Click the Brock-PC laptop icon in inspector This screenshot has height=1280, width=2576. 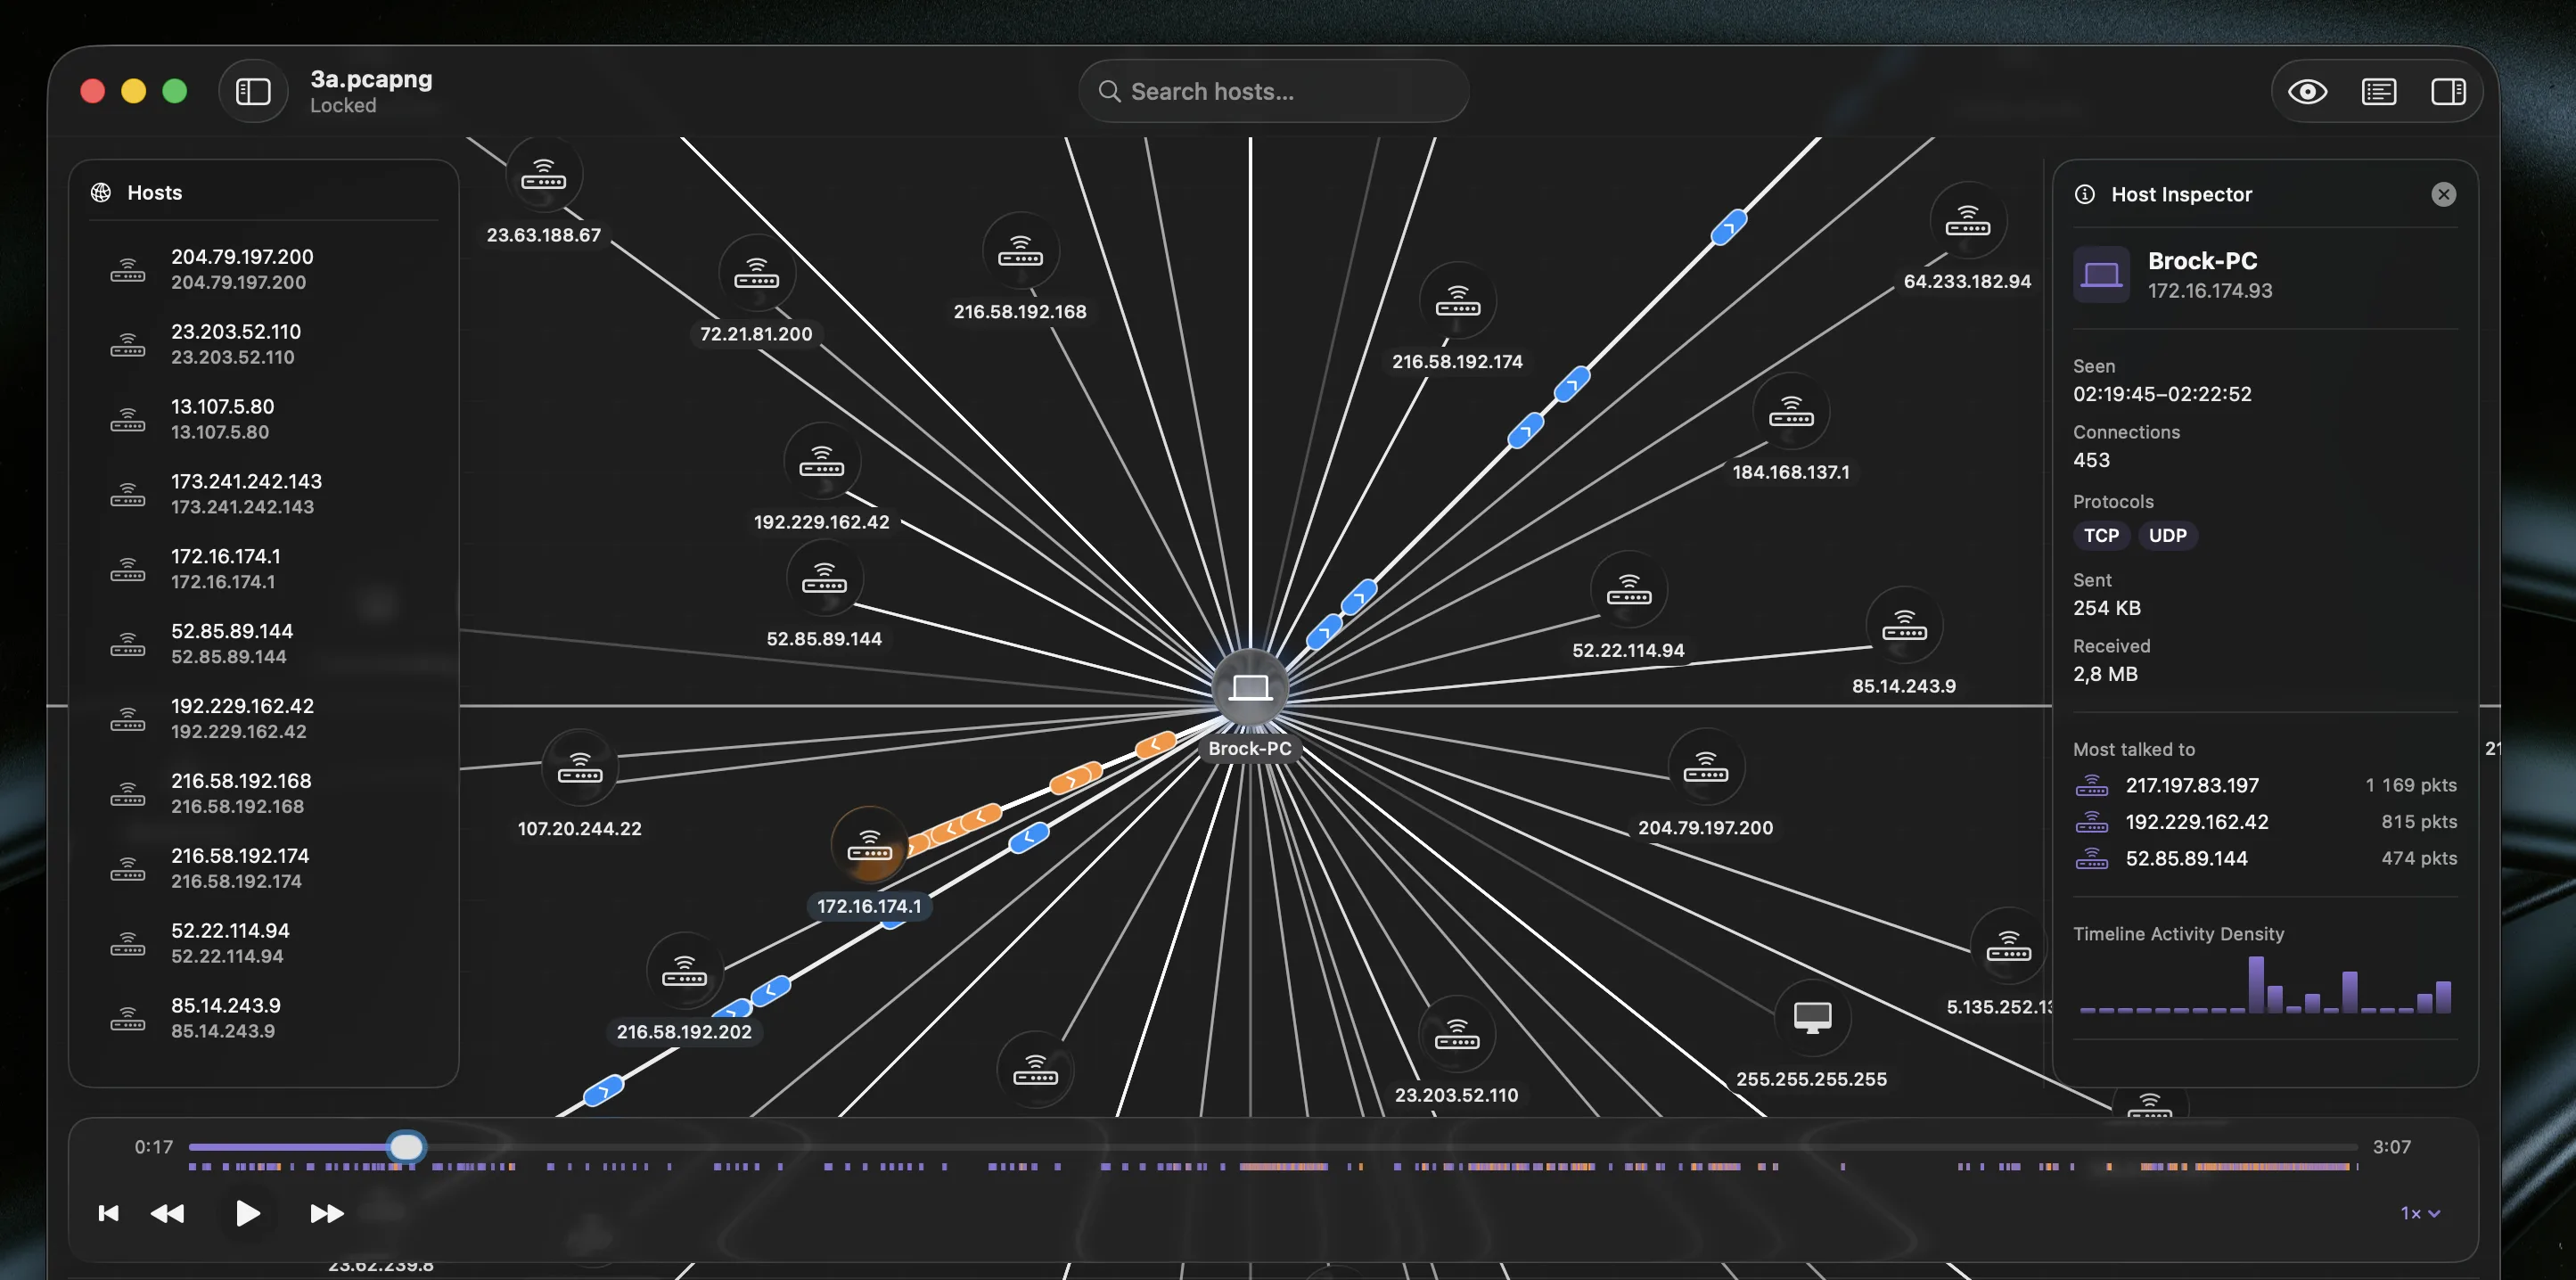pos(2101,274)
